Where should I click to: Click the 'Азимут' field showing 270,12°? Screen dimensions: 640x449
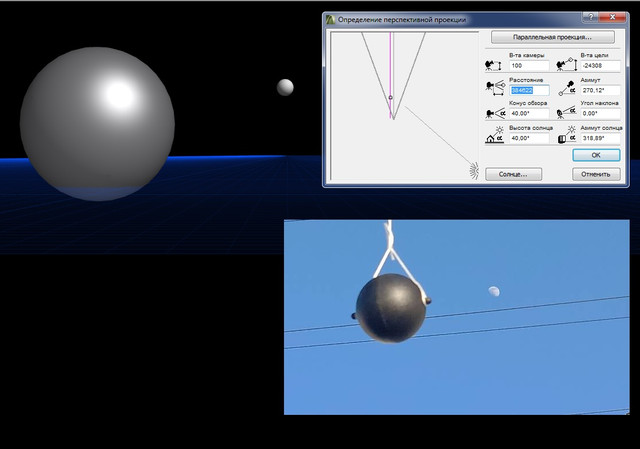coord(600,90)
